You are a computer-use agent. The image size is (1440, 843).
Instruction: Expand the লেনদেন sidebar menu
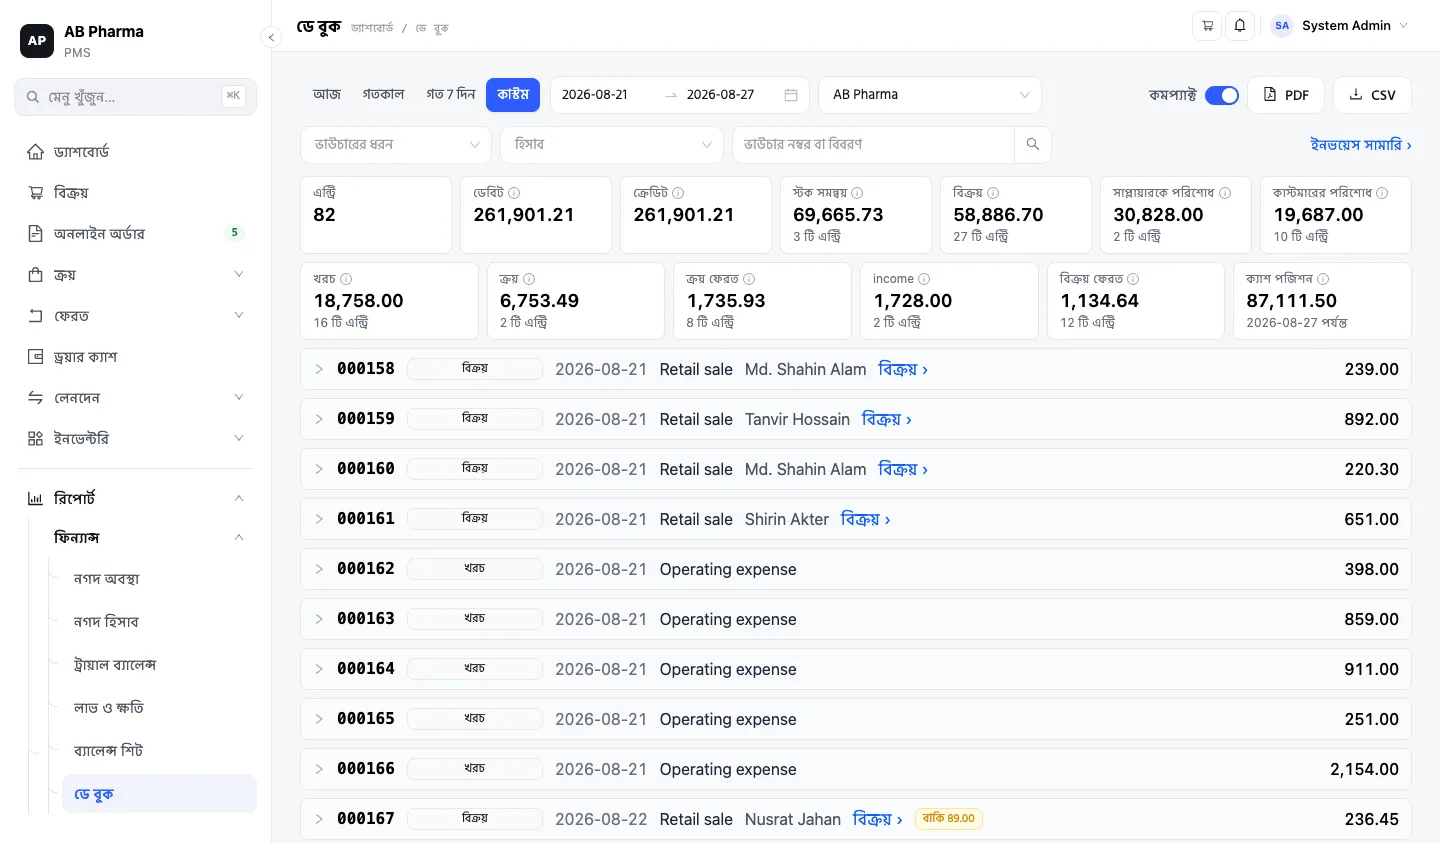coord(135,397)
